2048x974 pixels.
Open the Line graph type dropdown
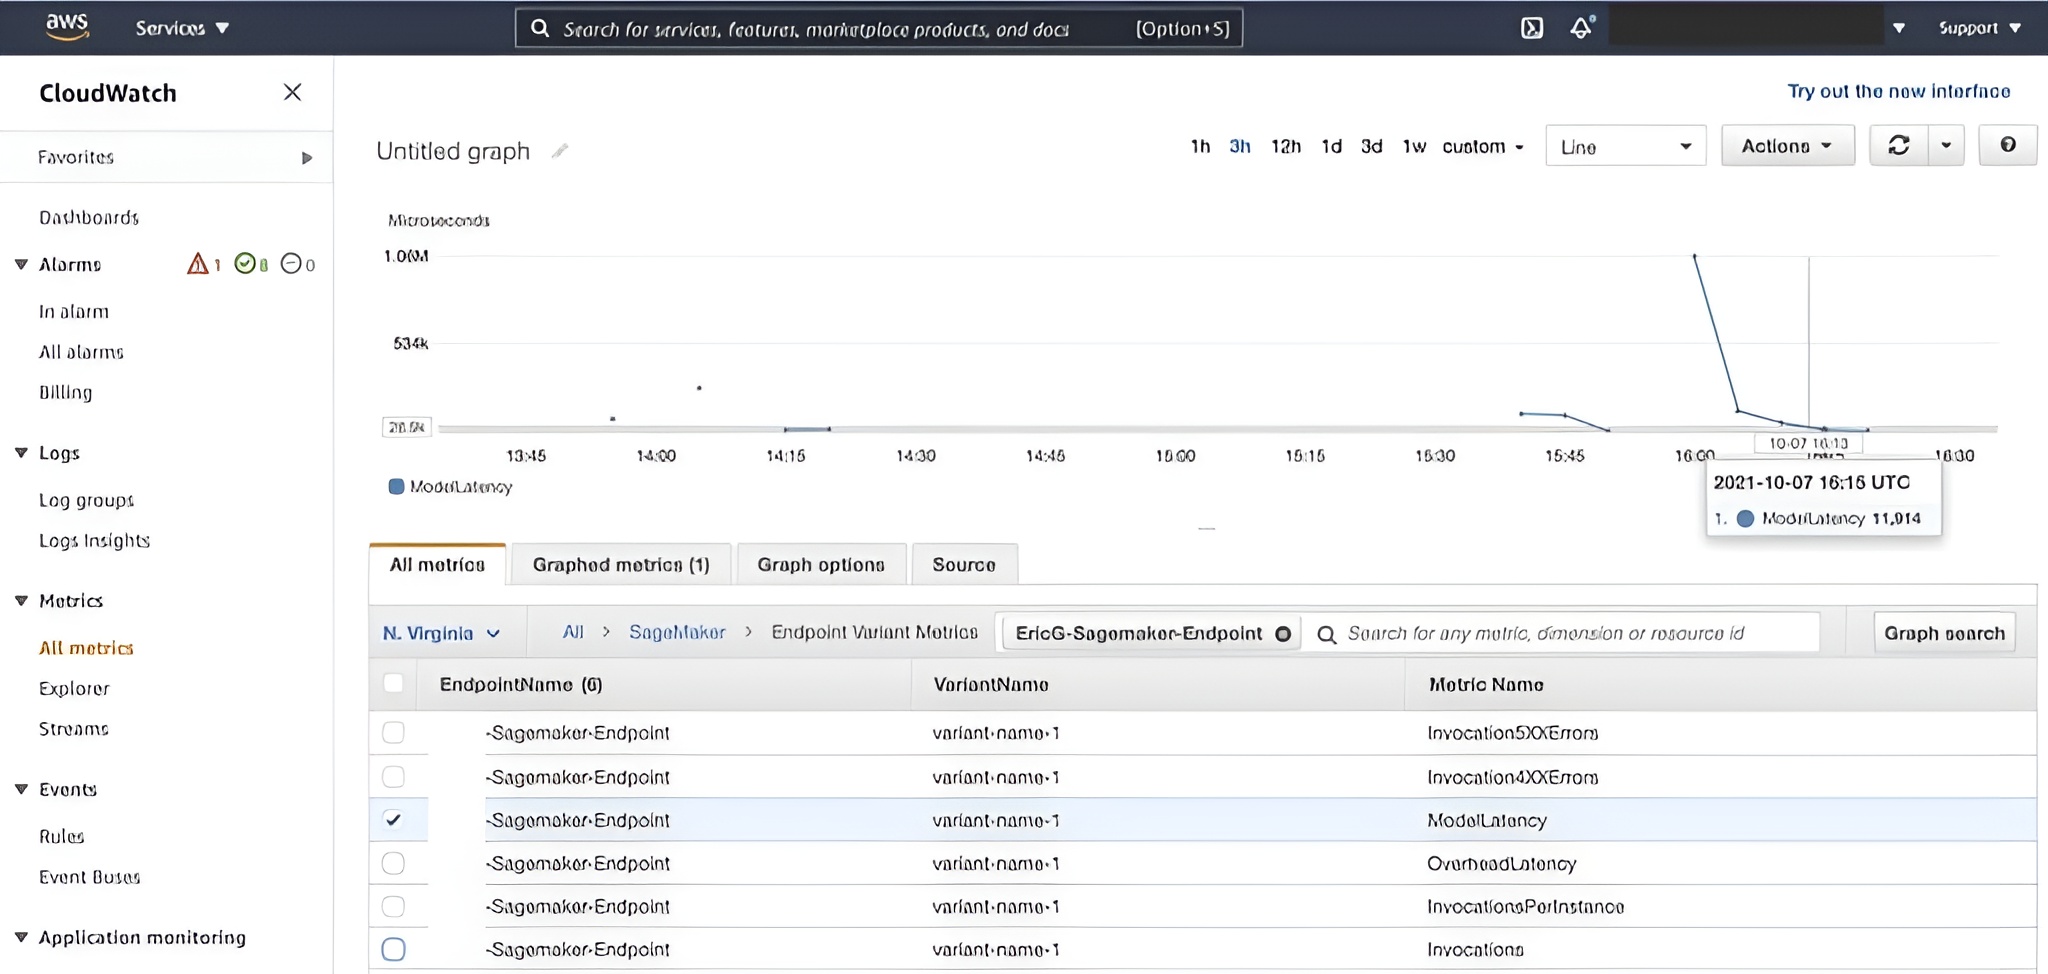(1625, 147)
